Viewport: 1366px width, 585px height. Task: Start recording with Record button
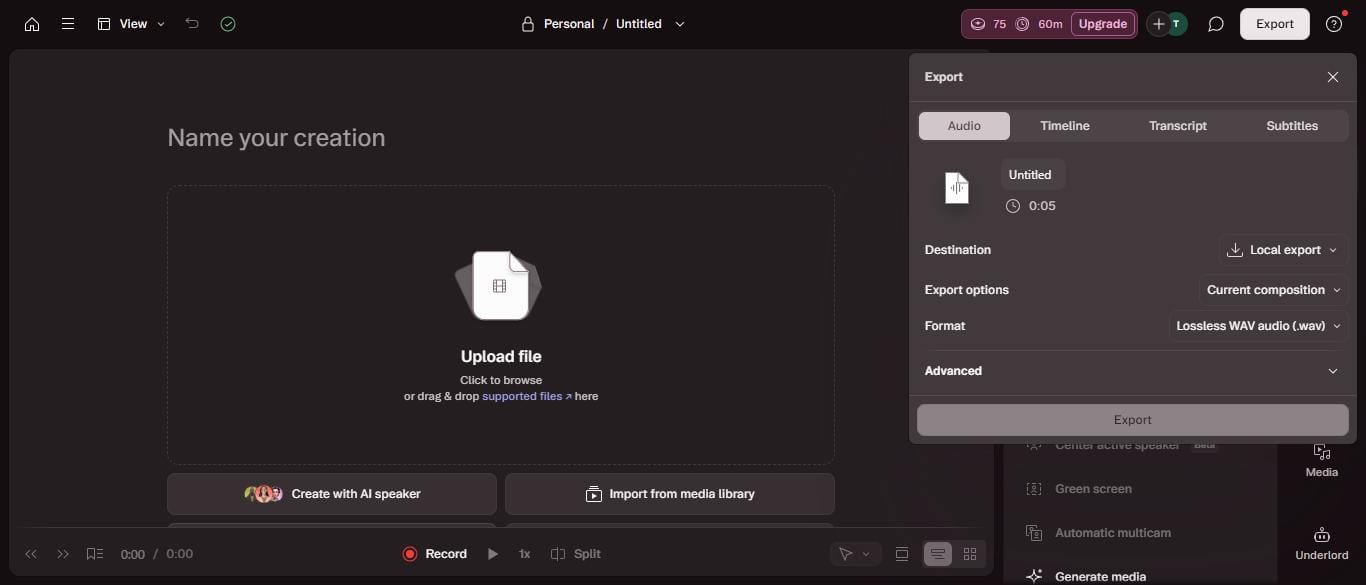point(435,554)
